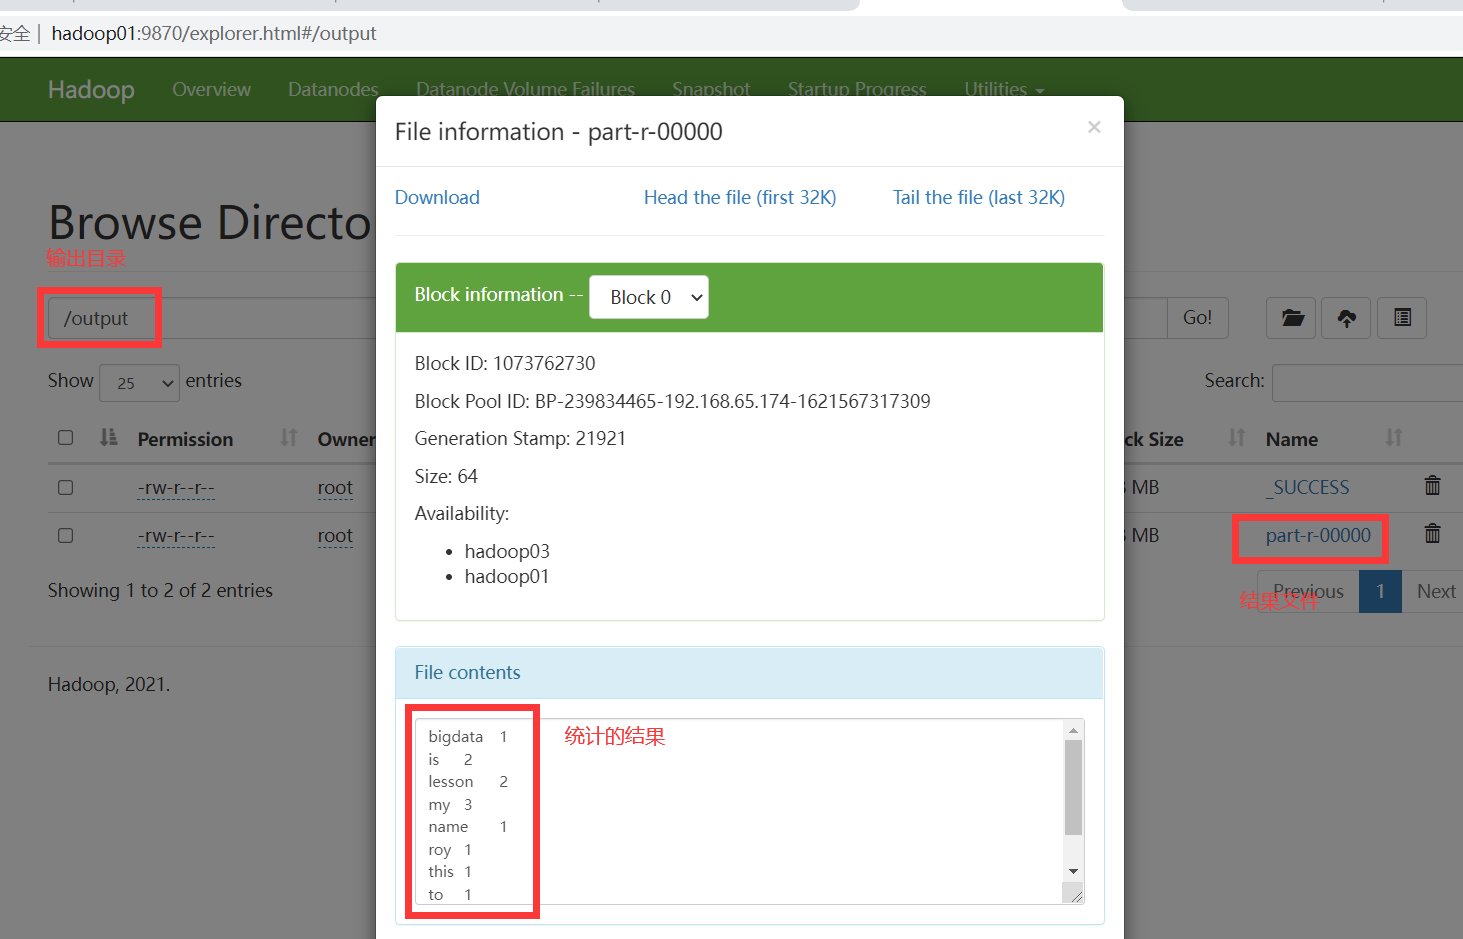Image resolution: width=1463 pixels, height=939 pixels.
Task: Click the Download link
Action: 437,197
